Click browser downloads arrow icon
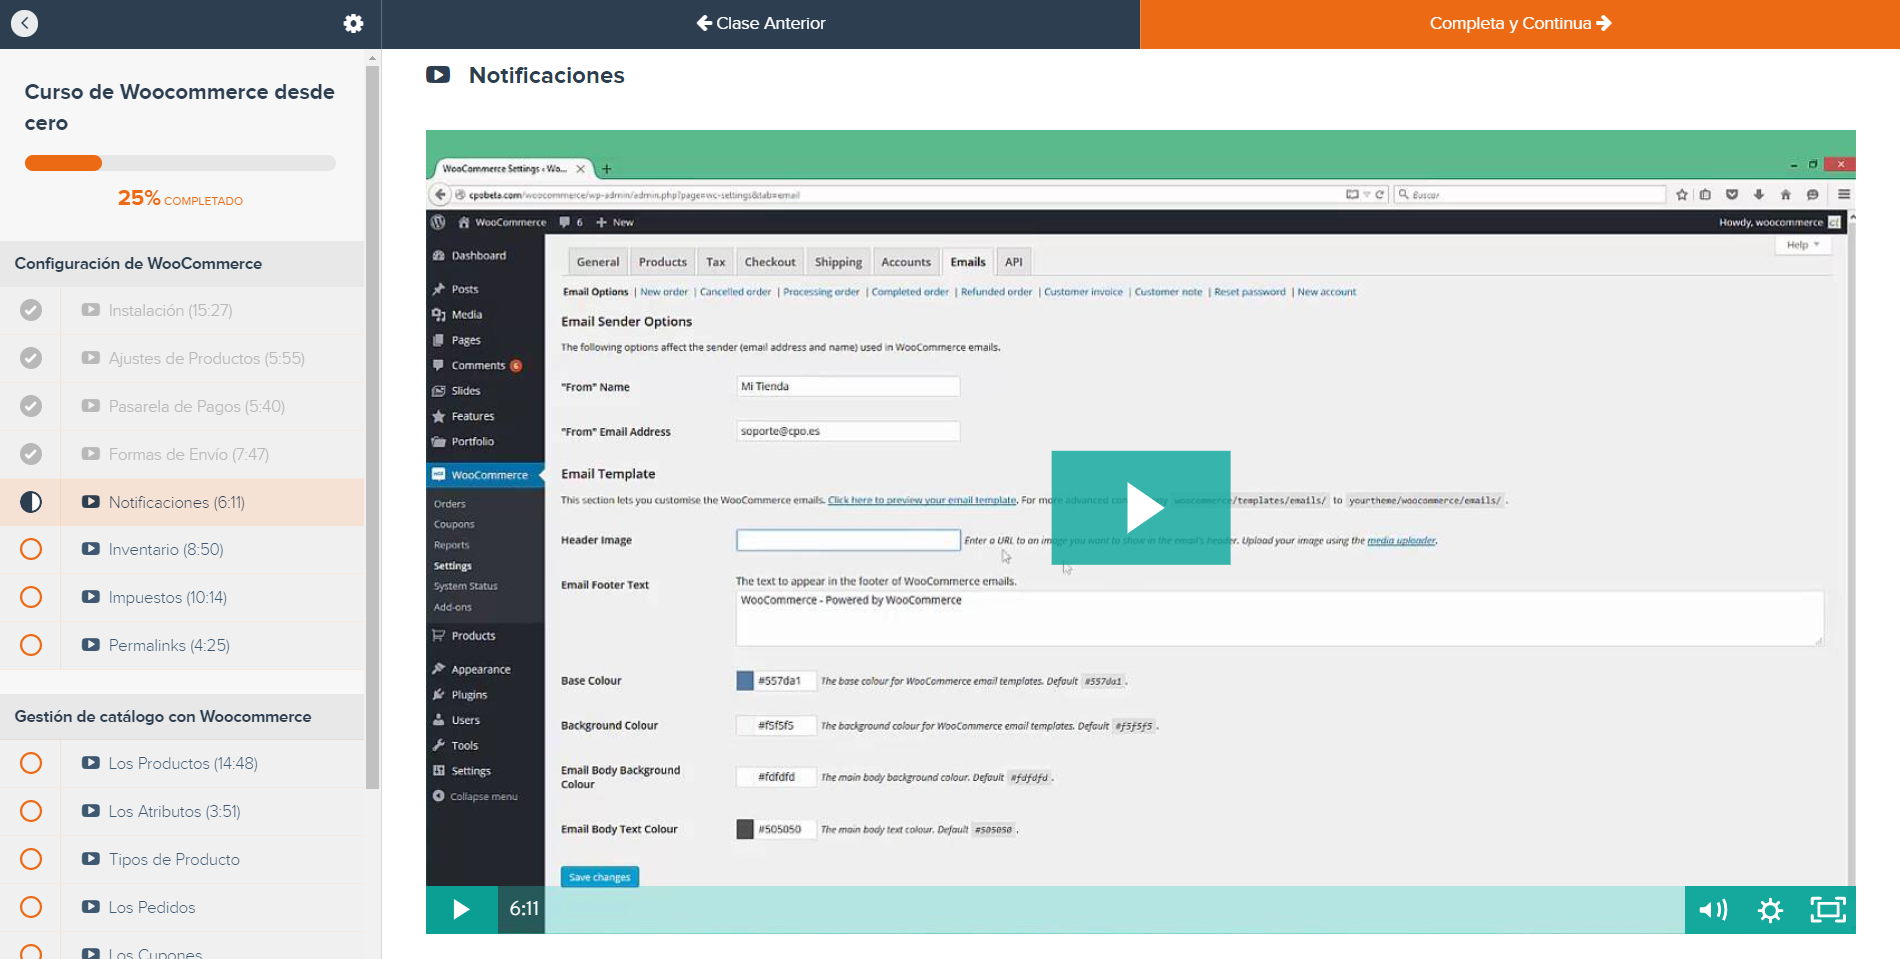The image size is (1900, 959). tap(1759, 194)
